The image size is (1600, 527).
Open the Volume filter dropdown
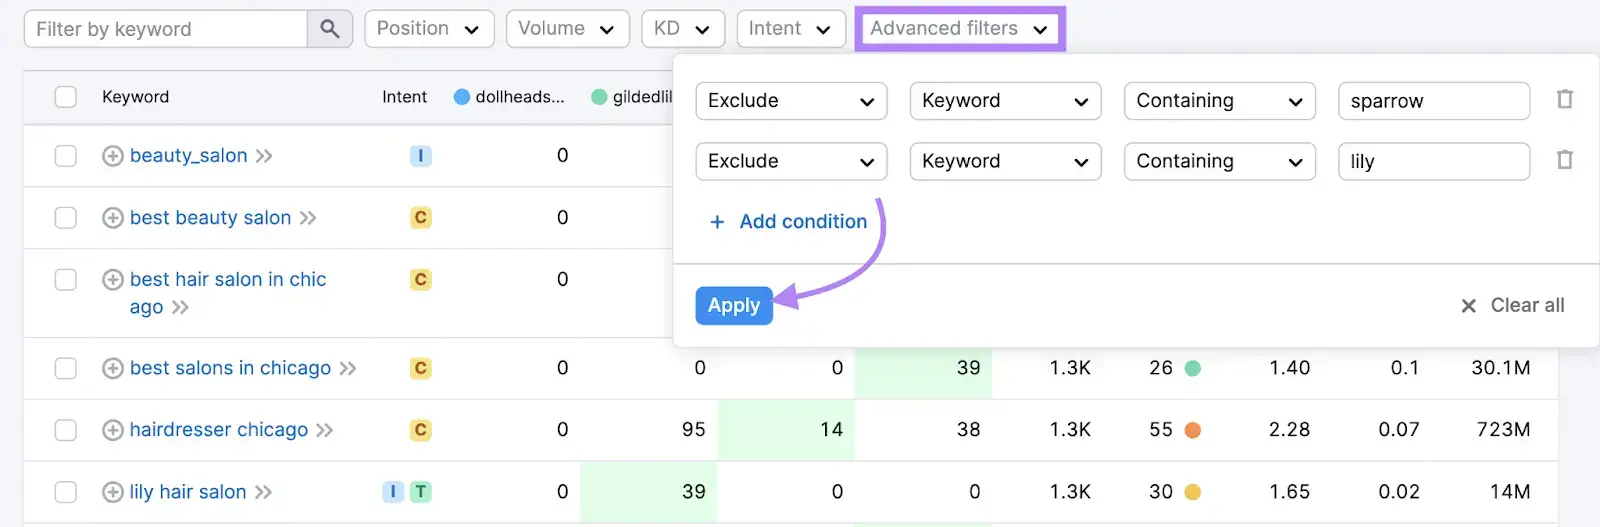coord(568,29)
